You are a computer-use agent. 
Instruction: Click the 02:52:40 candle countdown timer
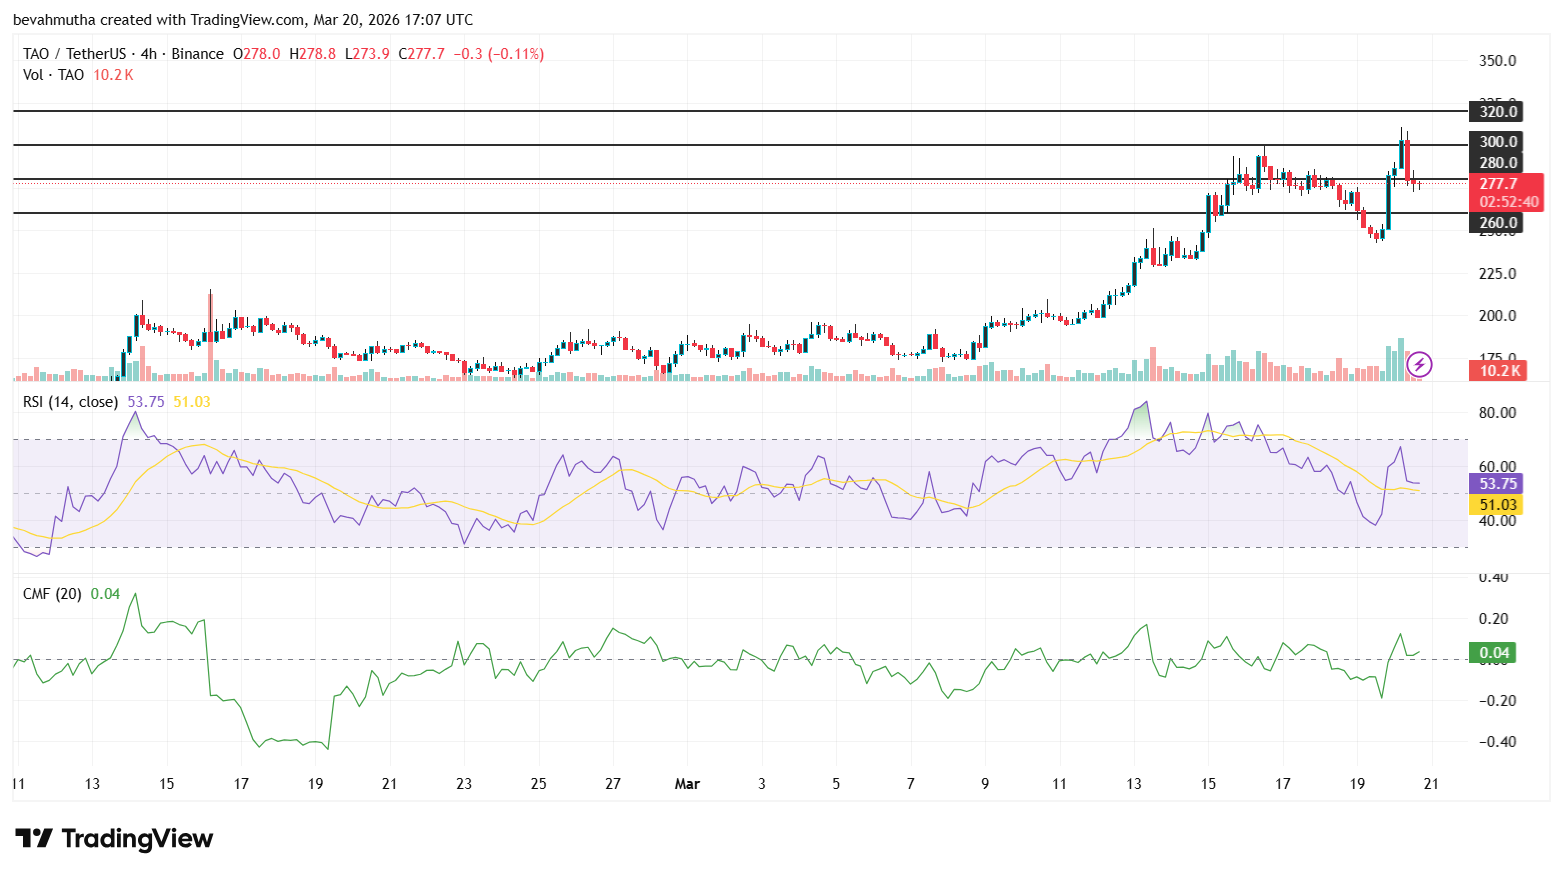1509,201
